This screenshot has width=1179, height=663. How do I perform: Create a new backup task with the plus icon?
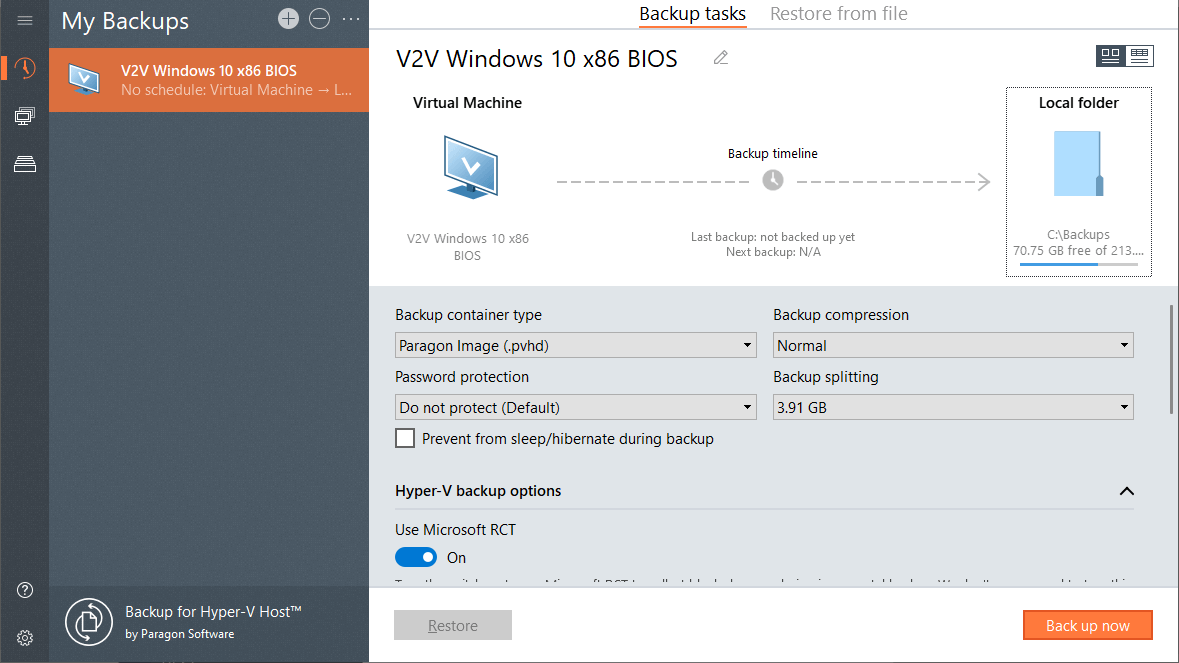[288, 18]
